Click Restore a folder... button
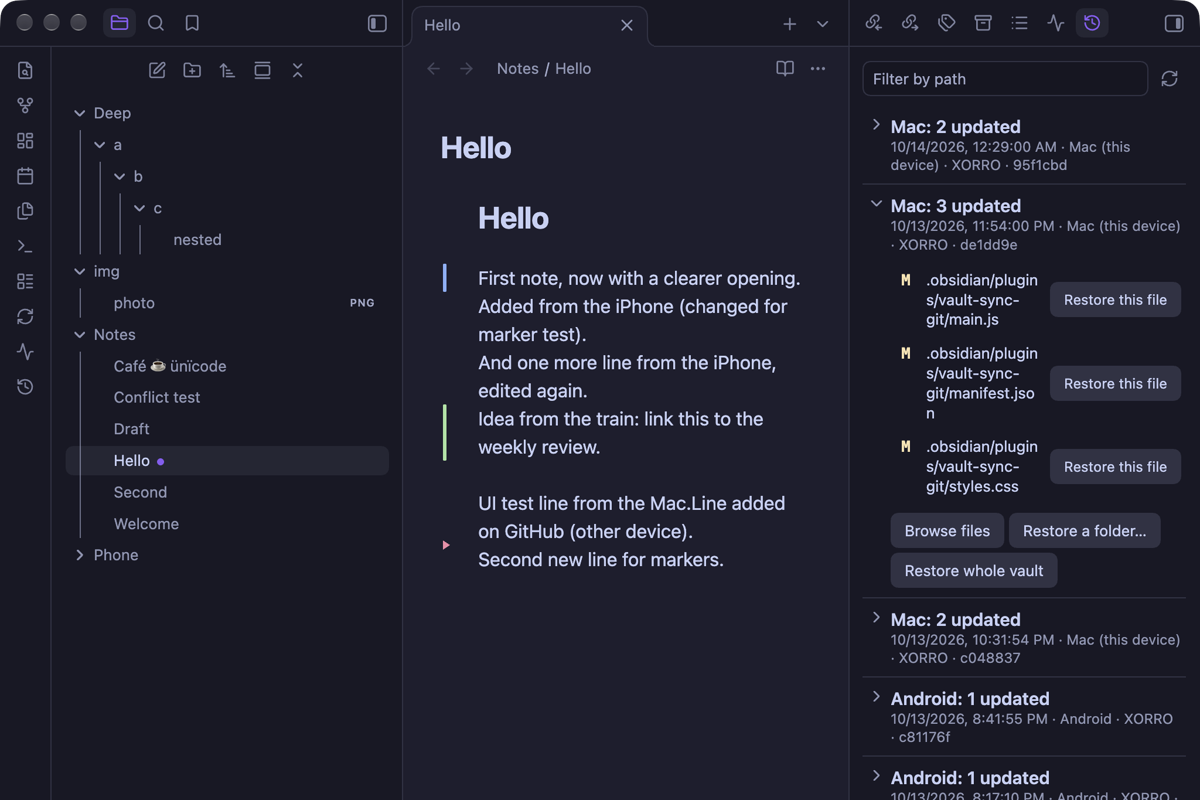The height and width of the screenshot is (800, 1200). pos(1085,531)
